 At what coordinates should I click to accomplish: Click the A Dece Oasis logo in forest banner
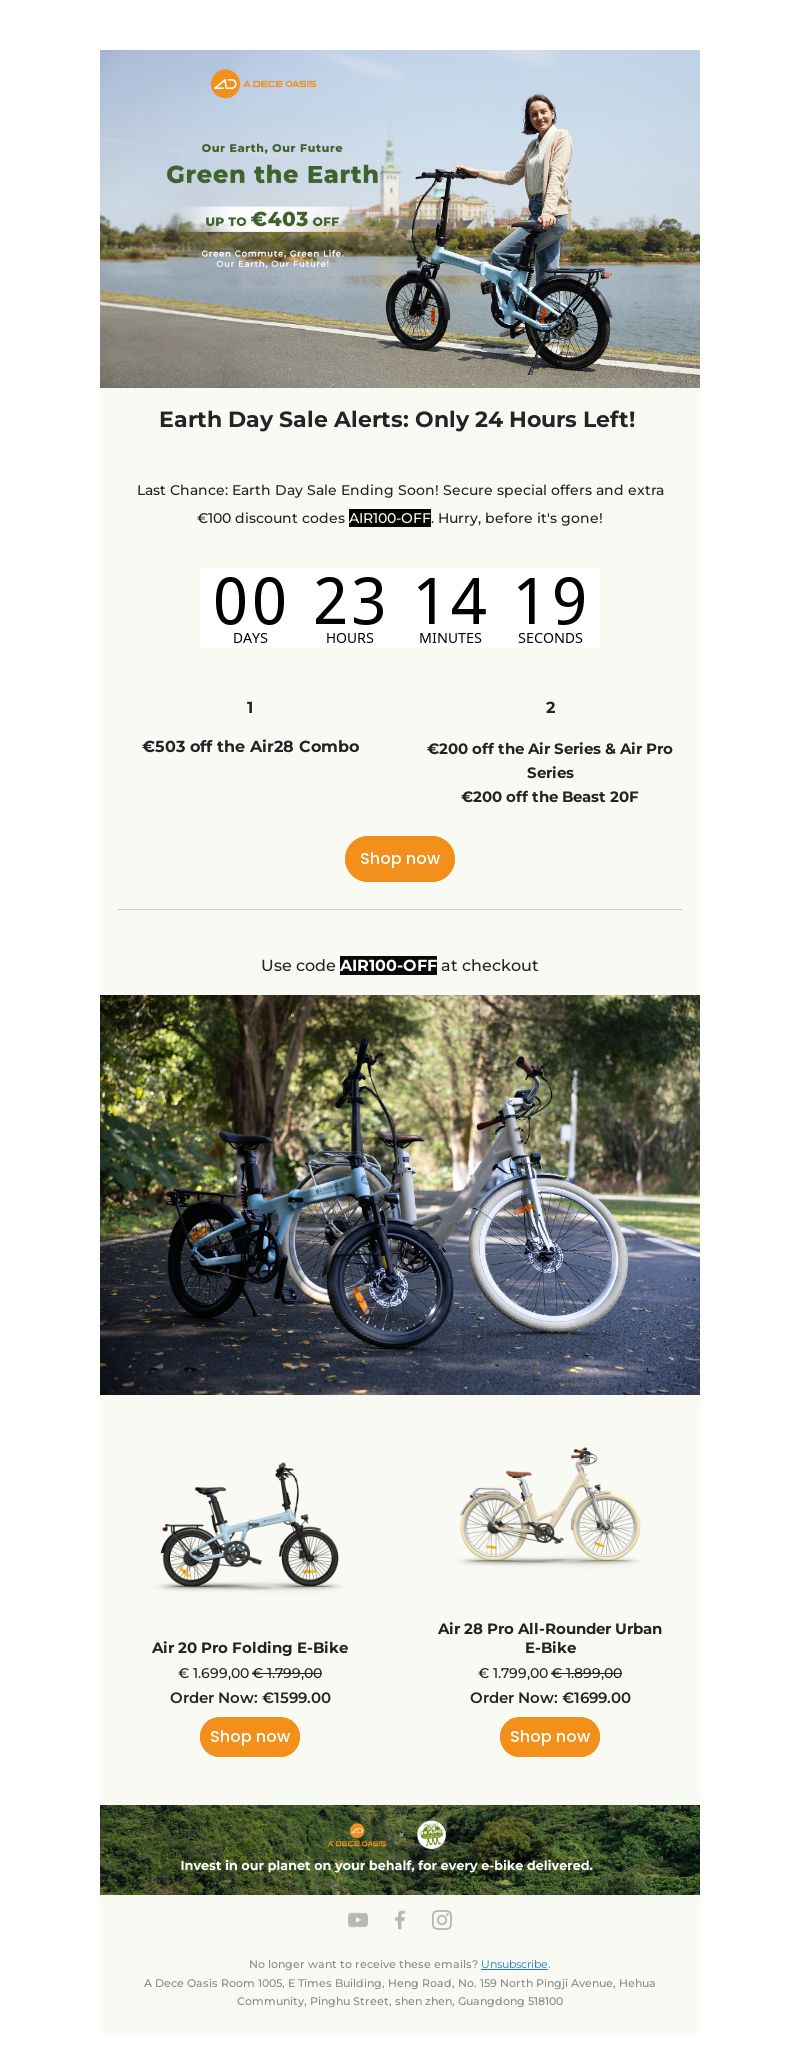point(356,1836)
